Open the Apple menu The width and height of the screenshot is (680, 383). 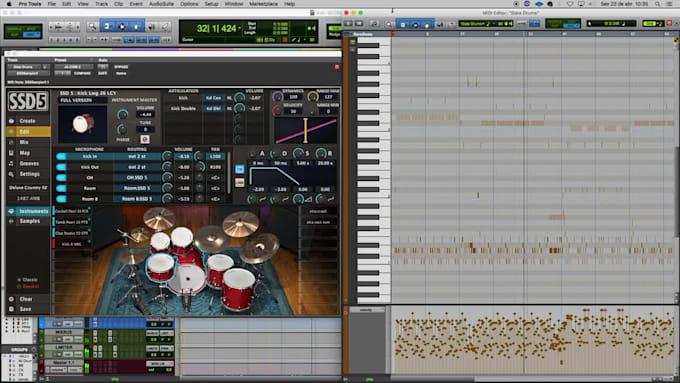9,4
